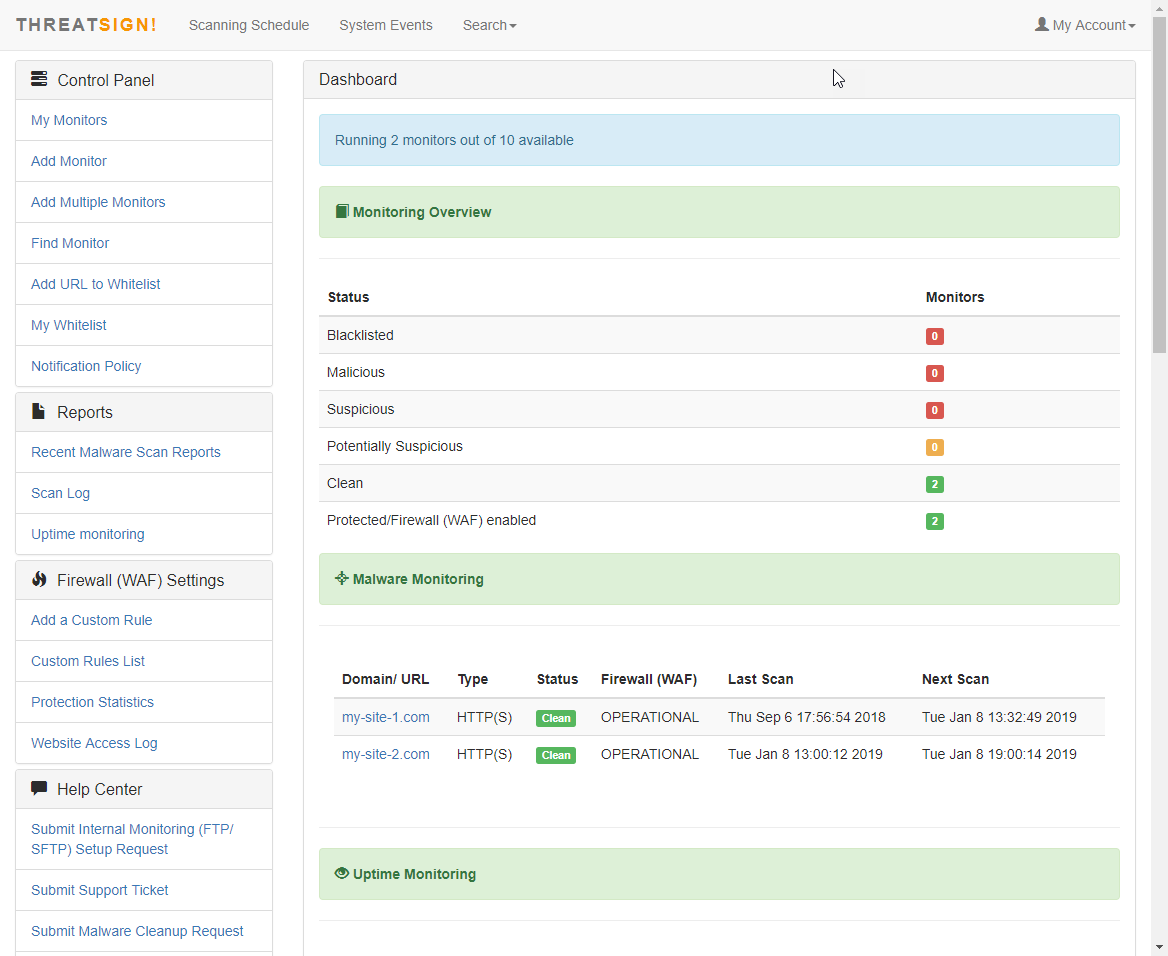Click the Reports document icon
The image size is (1168, 956).
[x=39, y=411]
